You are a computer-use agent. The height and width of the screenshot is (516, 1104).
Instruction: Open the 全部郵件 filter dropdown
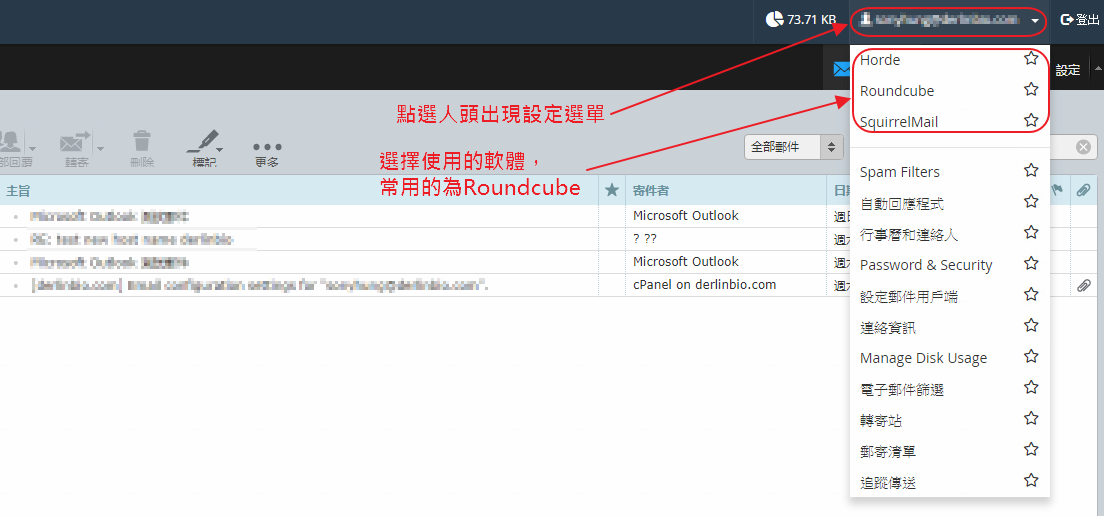click(794, 147)
